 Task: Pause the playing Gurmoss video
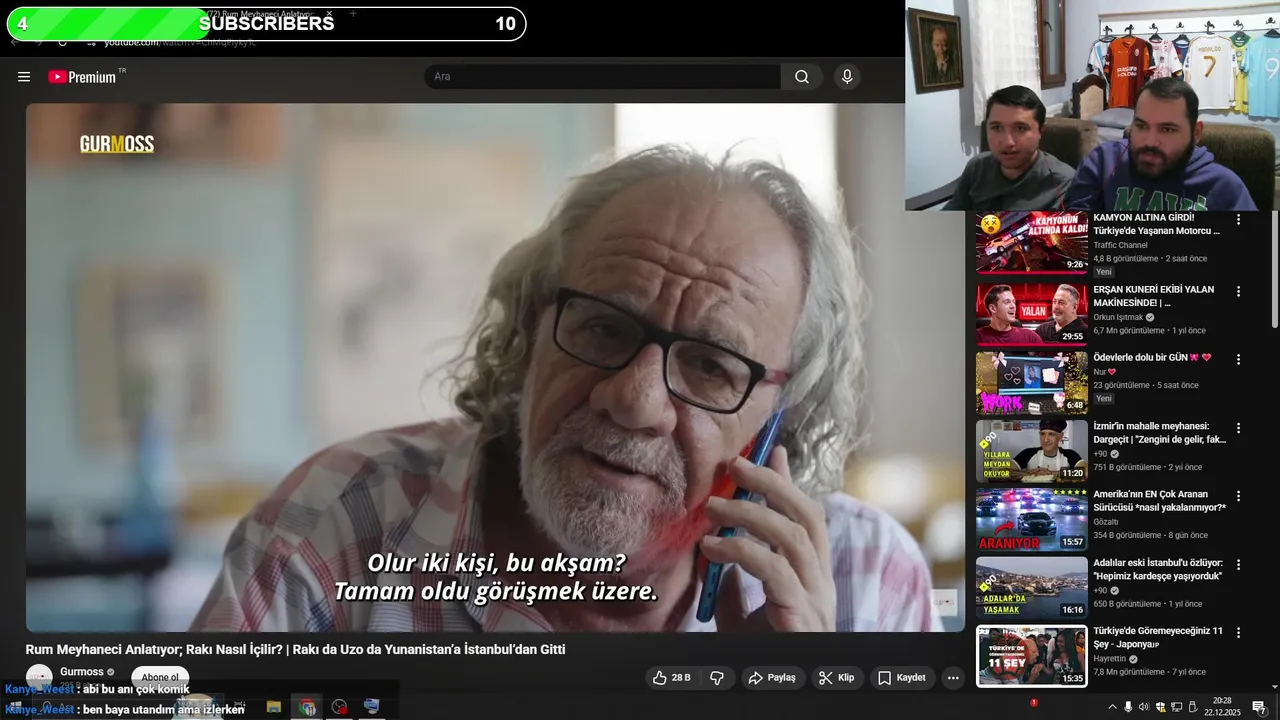click(495, 367)
